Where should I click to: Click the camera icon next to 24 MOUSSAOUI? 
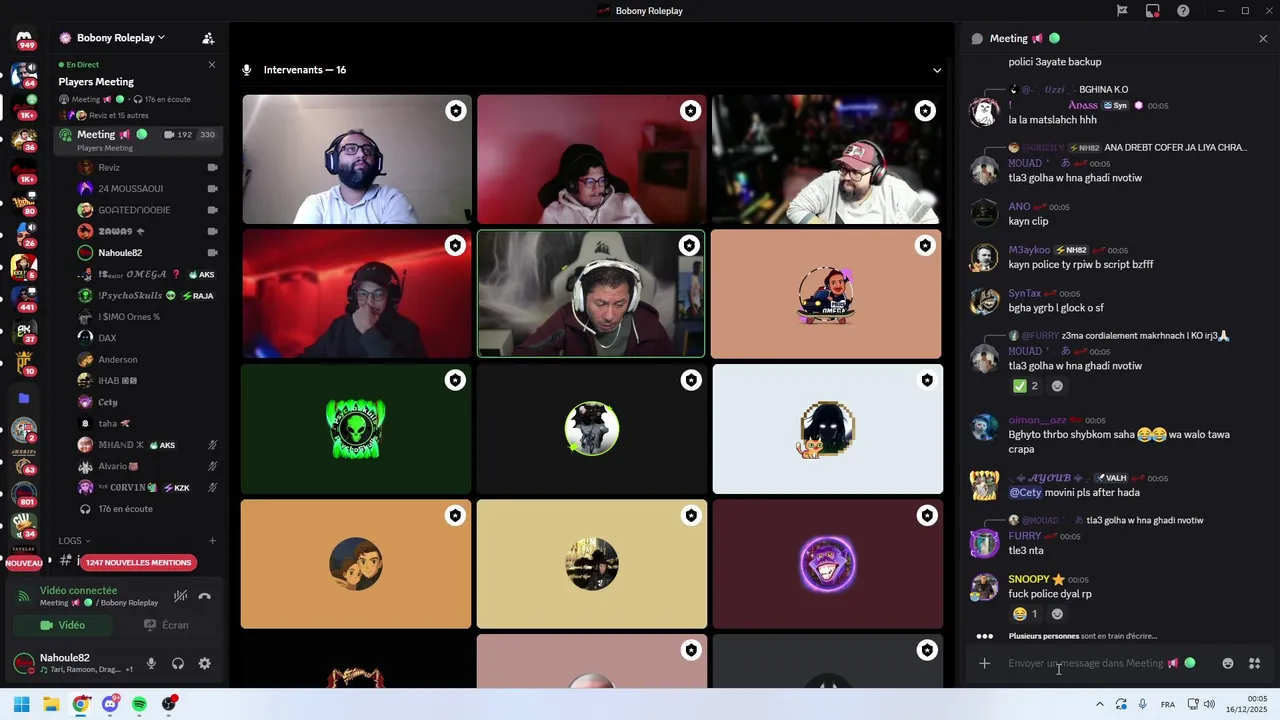click(x=212, y=188)
